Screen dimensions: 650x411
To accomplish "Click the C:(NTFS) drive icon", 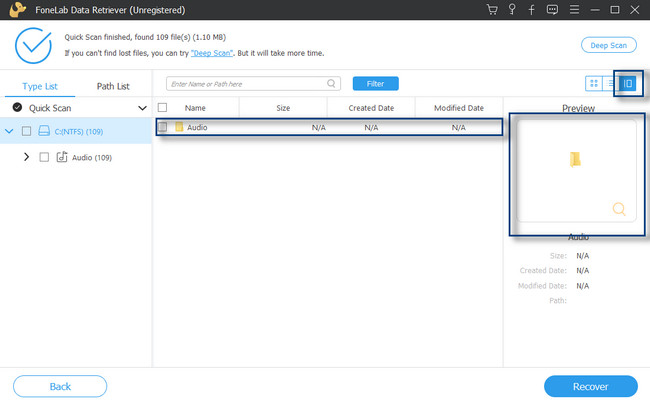I will point(44,131).
